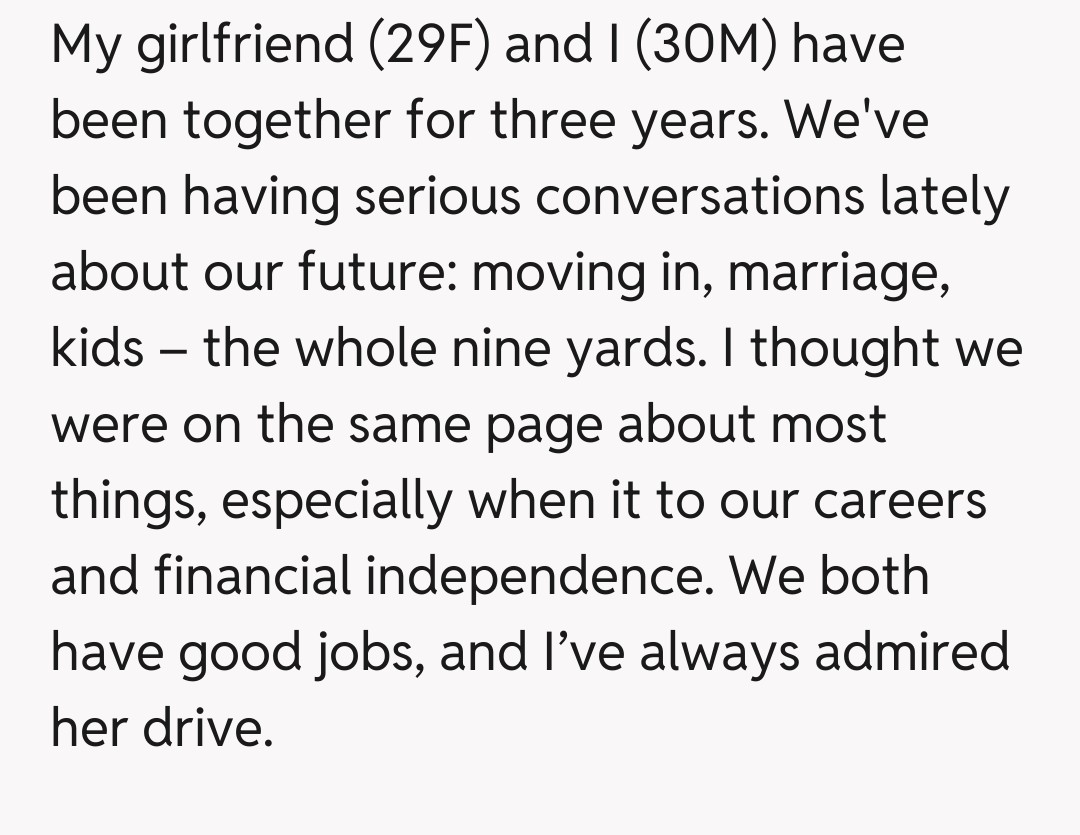The height and width of the screenshot is (835, 1080).
Task: Click the word "conversations"
Action: [x=700, y=198]
